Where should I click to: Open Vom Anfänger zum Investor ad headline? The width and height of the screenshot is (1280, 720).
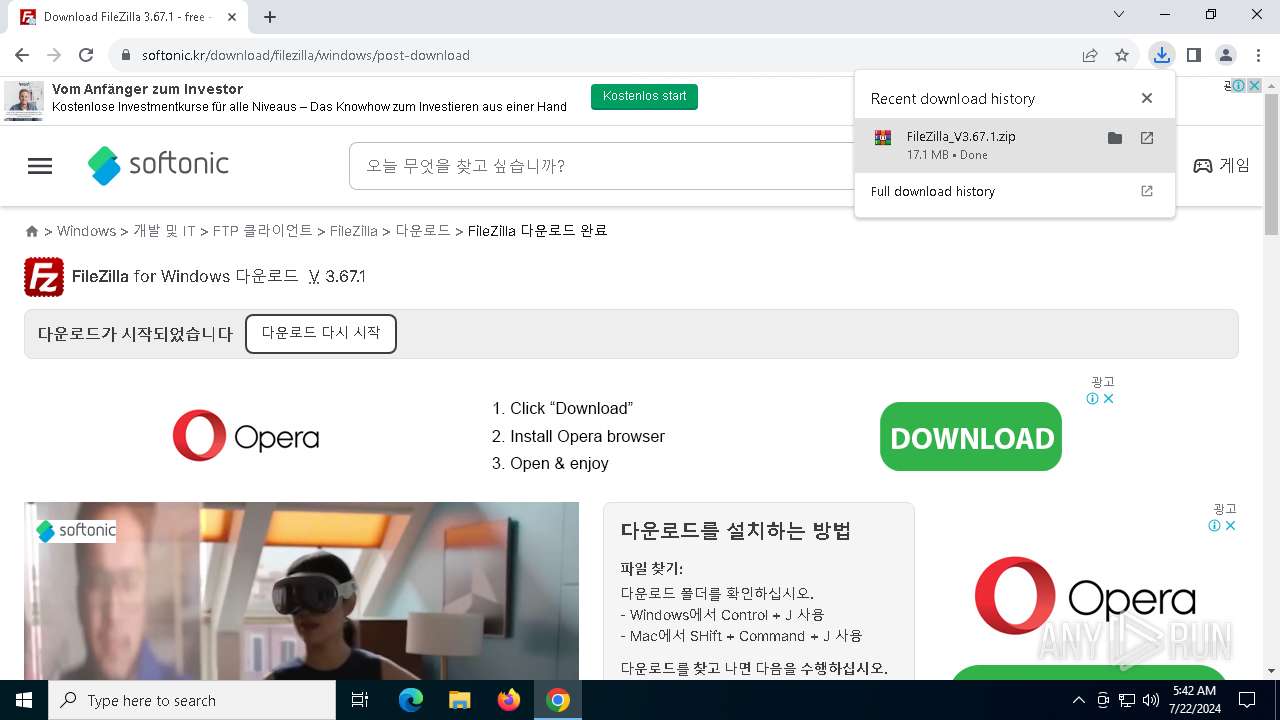coord(148,89)
